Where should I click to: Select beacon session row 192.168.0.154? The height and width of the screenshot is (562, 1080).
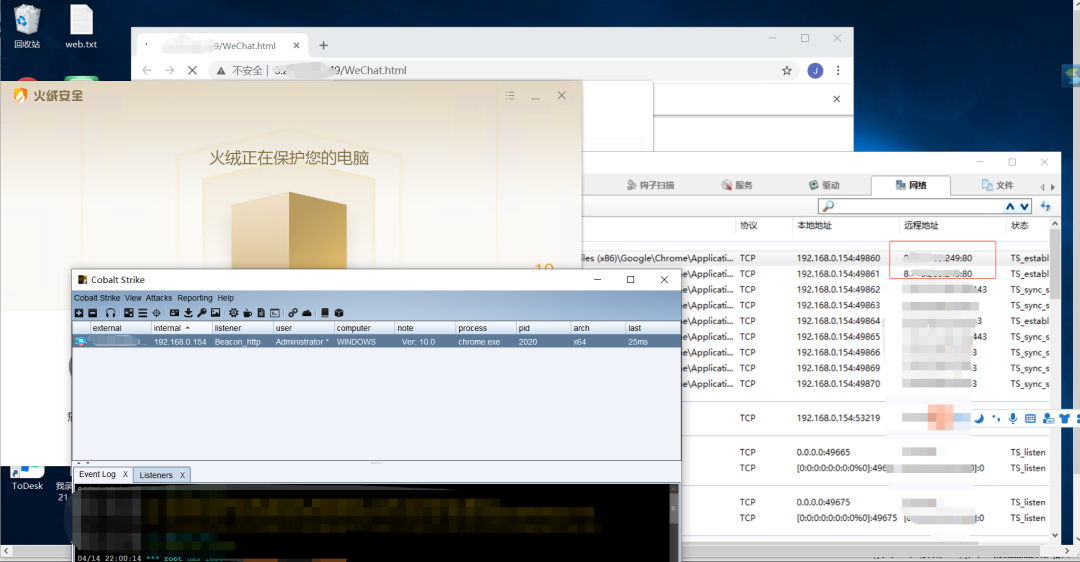pos(376,342)
